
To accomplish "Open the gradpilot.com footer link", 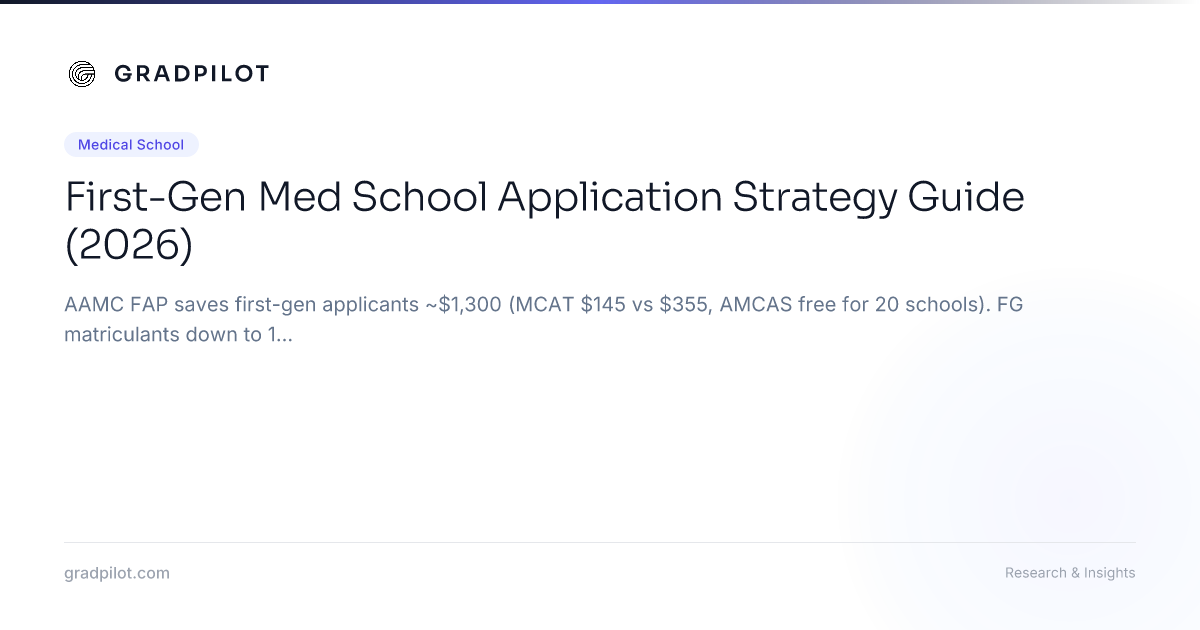I will point(117,573).
